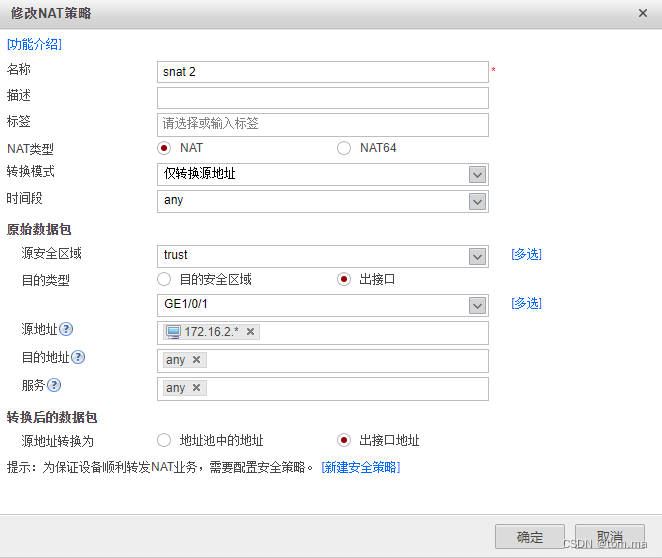Click inside the 目的地址 input box
This screenshot has width=662, height=558.
(x=323, y=361)
